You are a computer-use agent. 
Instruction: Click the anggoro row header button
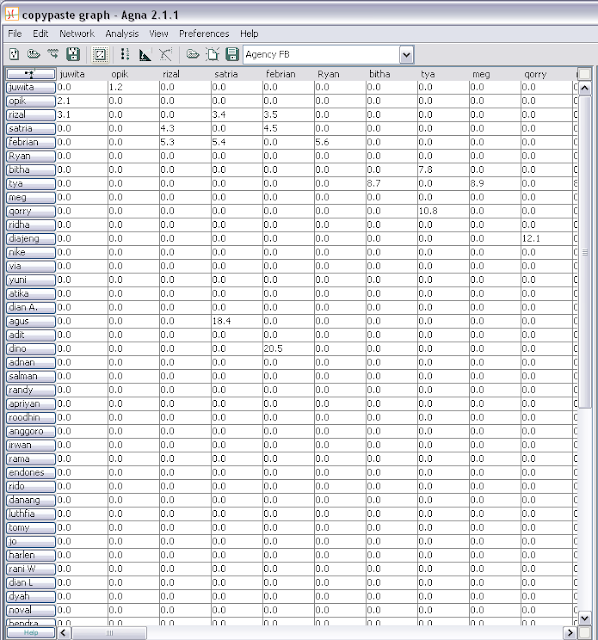pyautogui.click(x=31, y=431)
